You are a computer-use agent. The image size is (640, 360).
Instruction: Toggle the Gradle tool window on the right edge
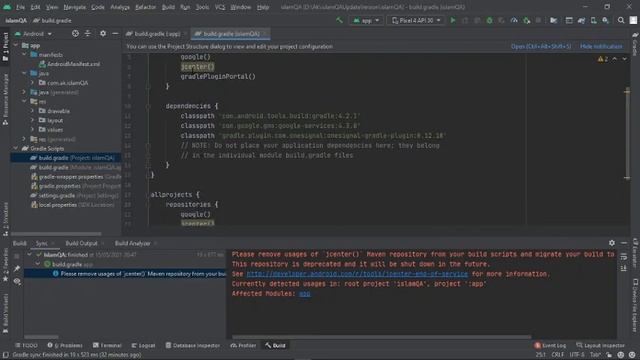point(635,44)
